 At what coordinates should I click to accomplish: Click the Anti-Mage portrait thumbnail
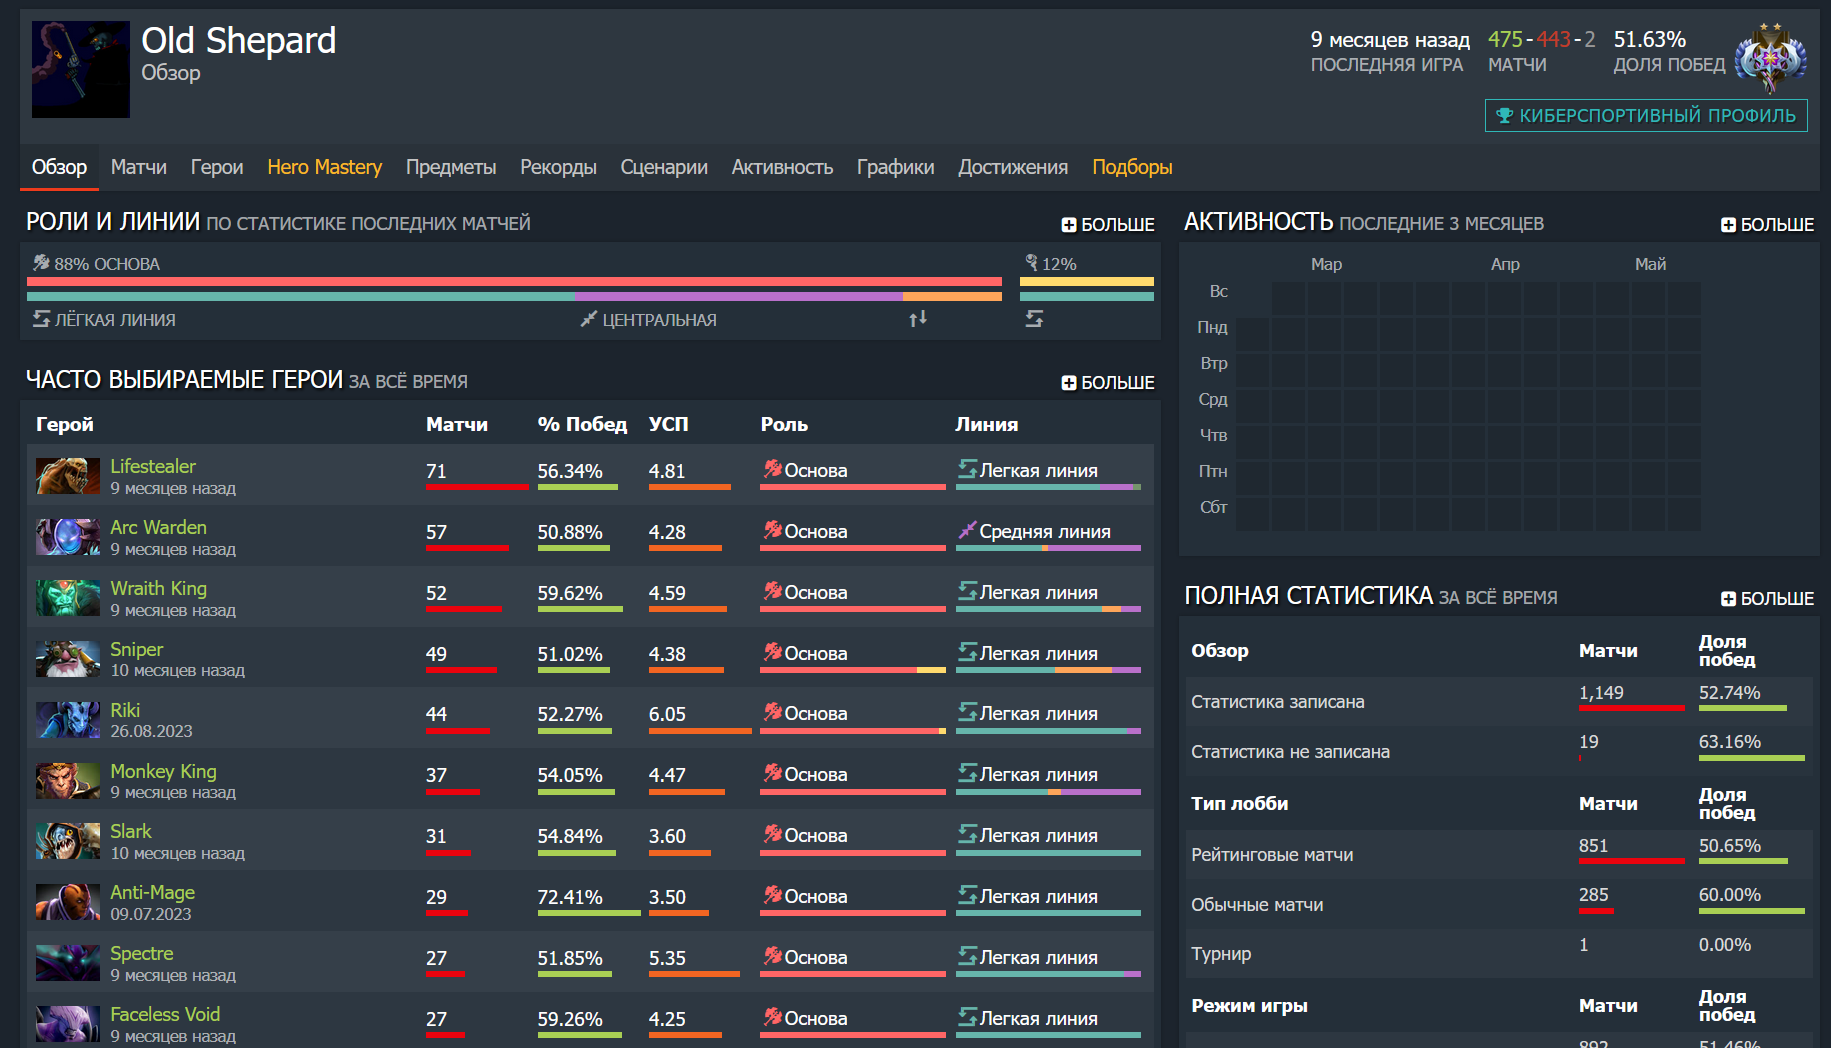coord(68,902)
